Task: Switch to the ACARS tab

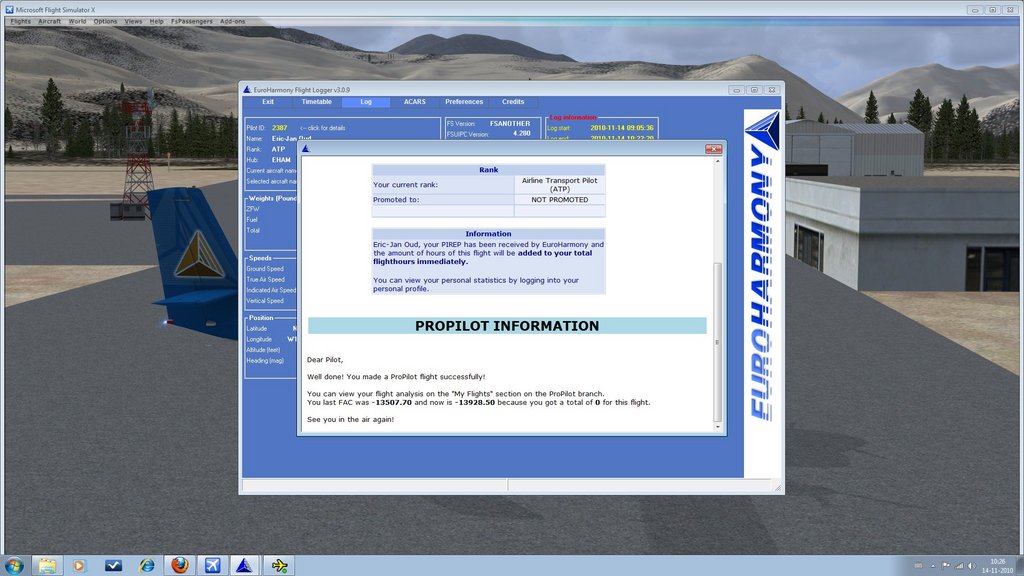Action: (x=415, y=102)
